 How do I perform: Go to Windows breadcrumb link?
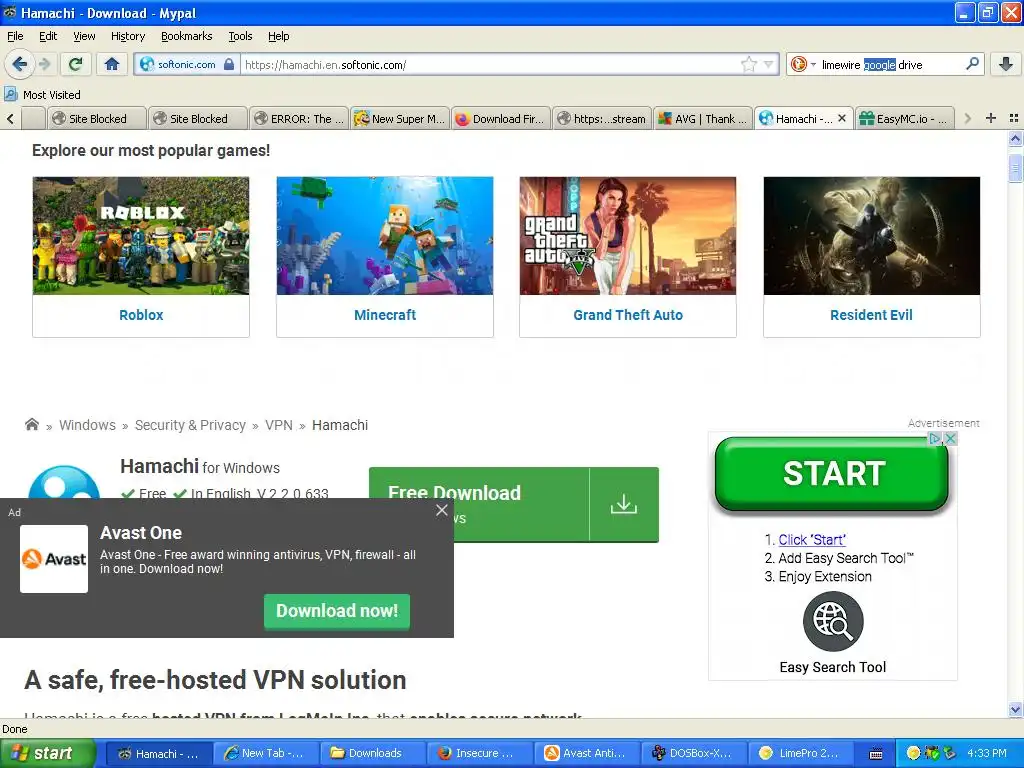87,425
